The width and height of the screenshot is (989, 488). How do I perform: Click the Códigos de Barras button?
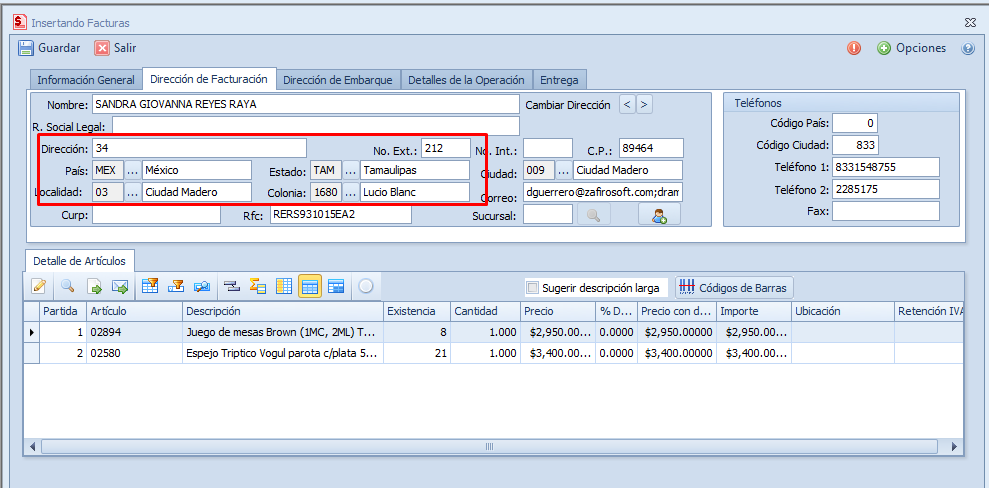tap(734, 288)
